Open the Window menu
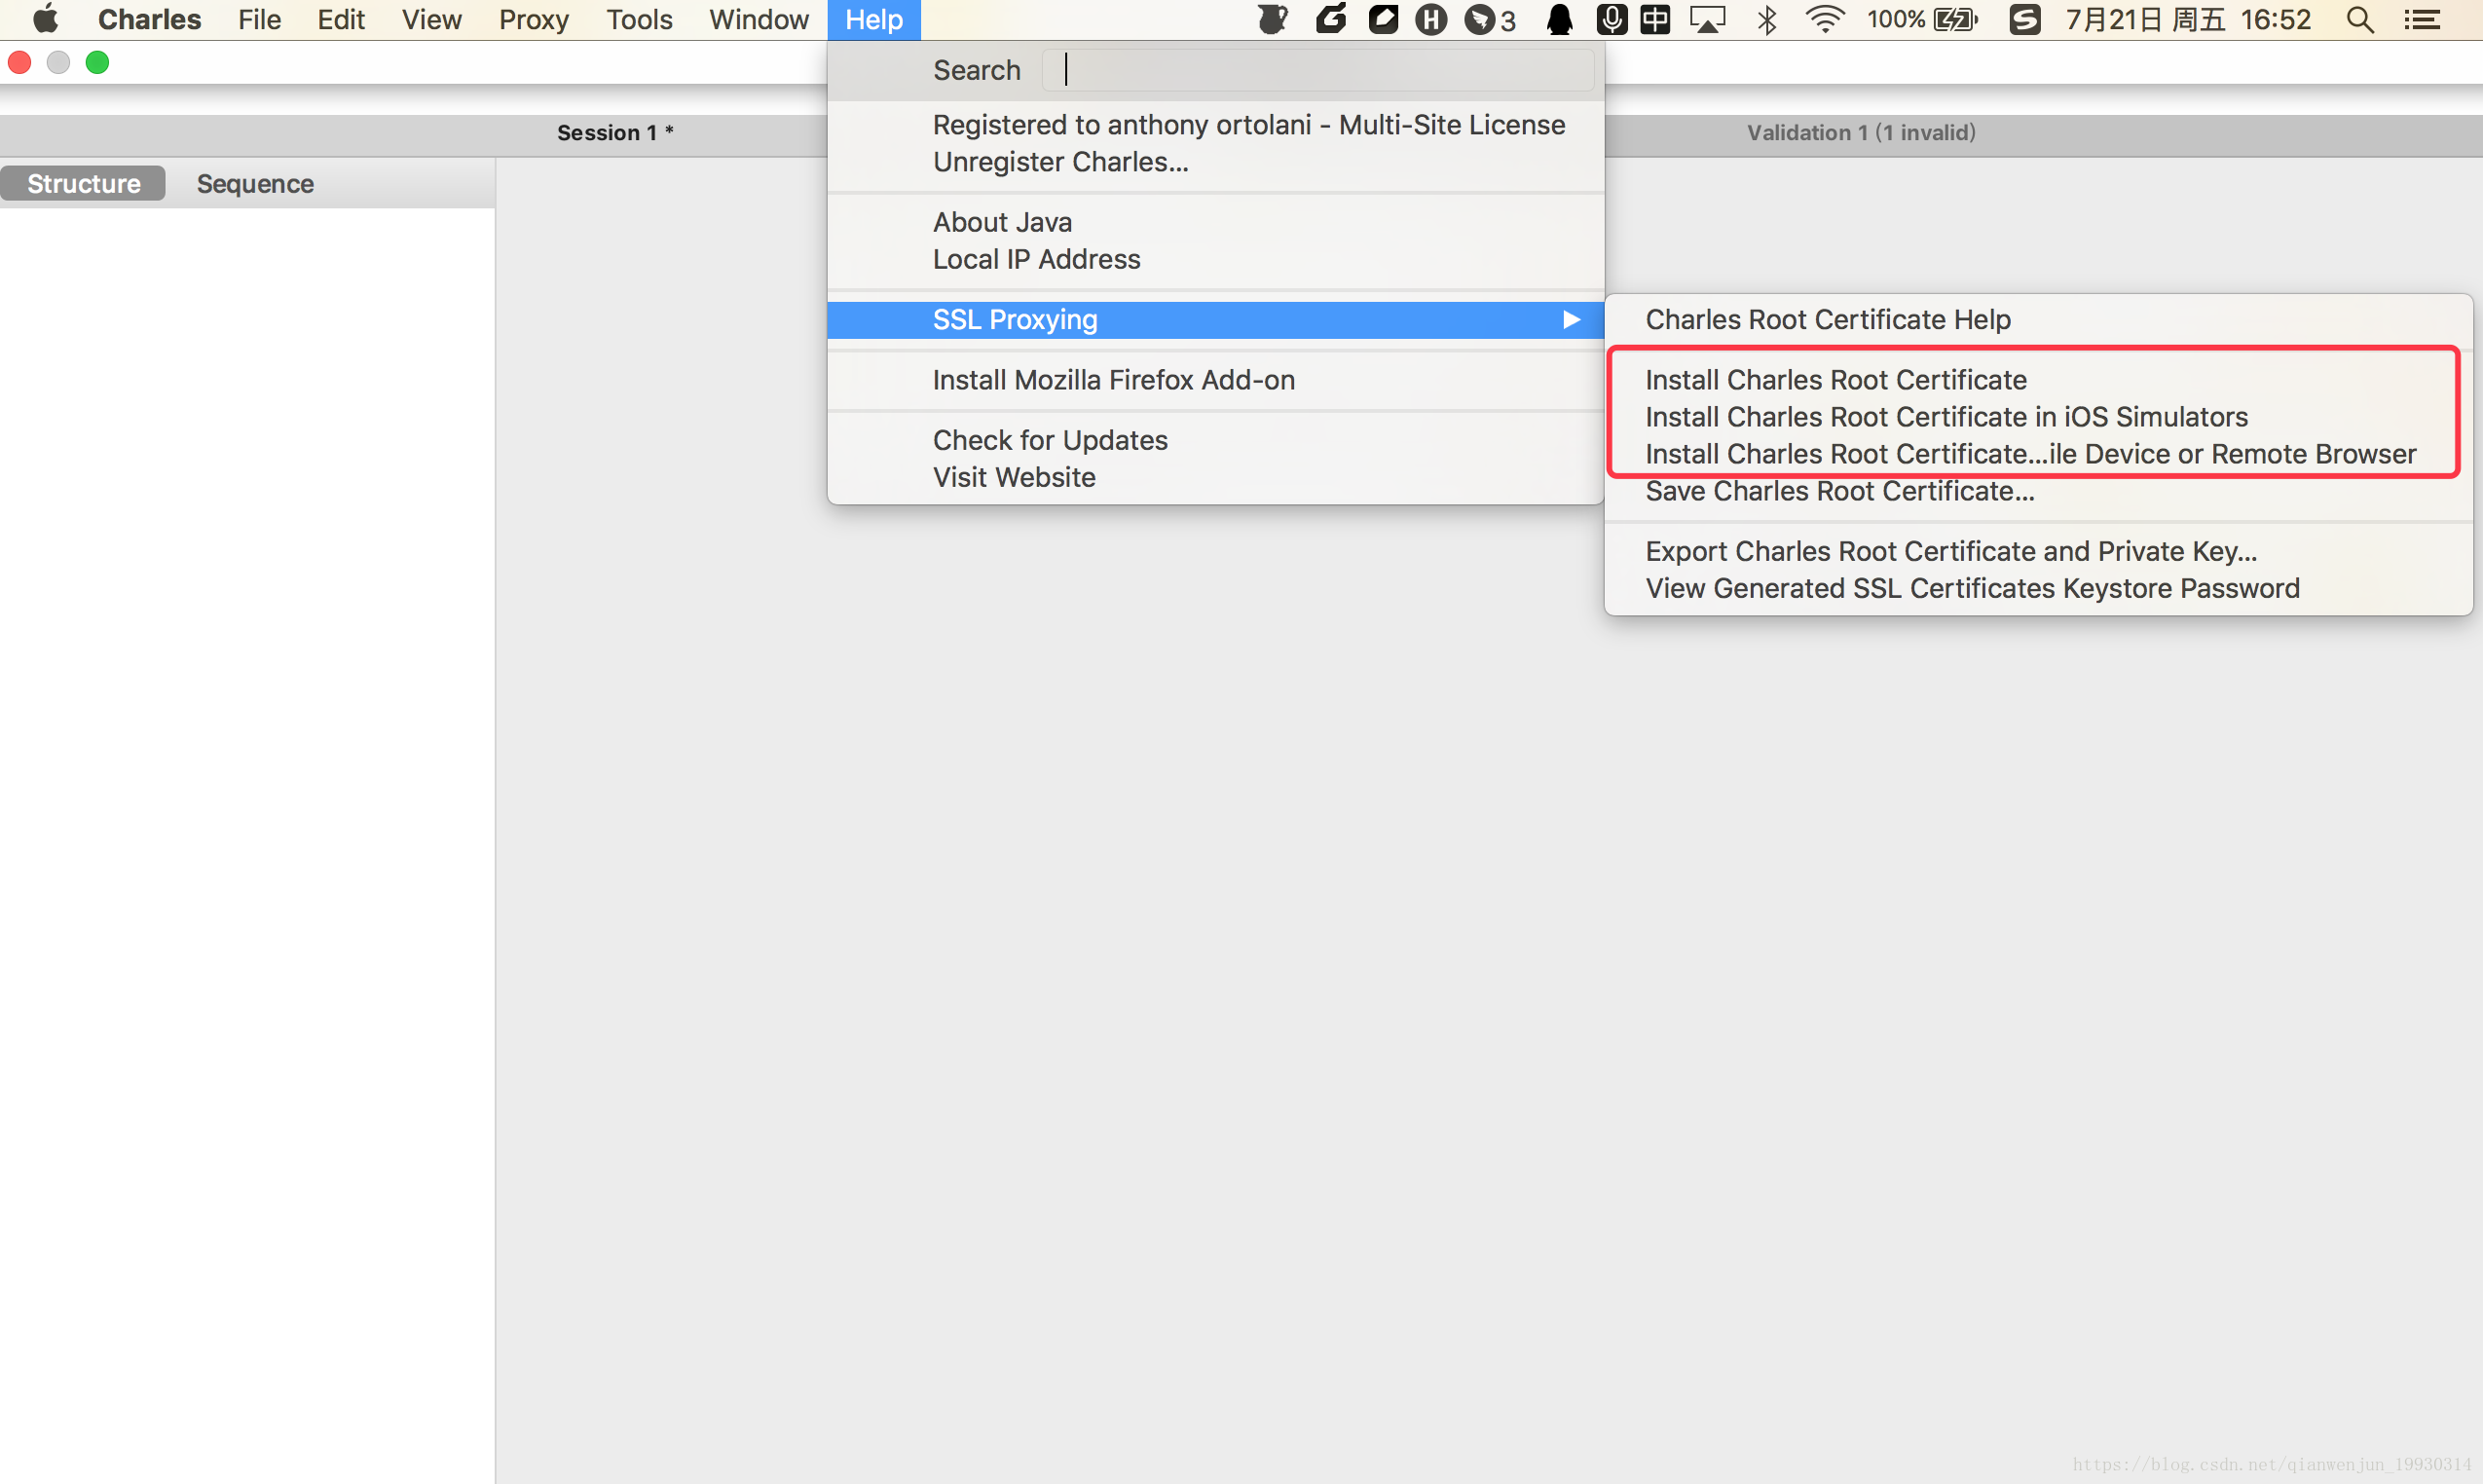Viewport: 2483px width, 1484px height. 759,19
